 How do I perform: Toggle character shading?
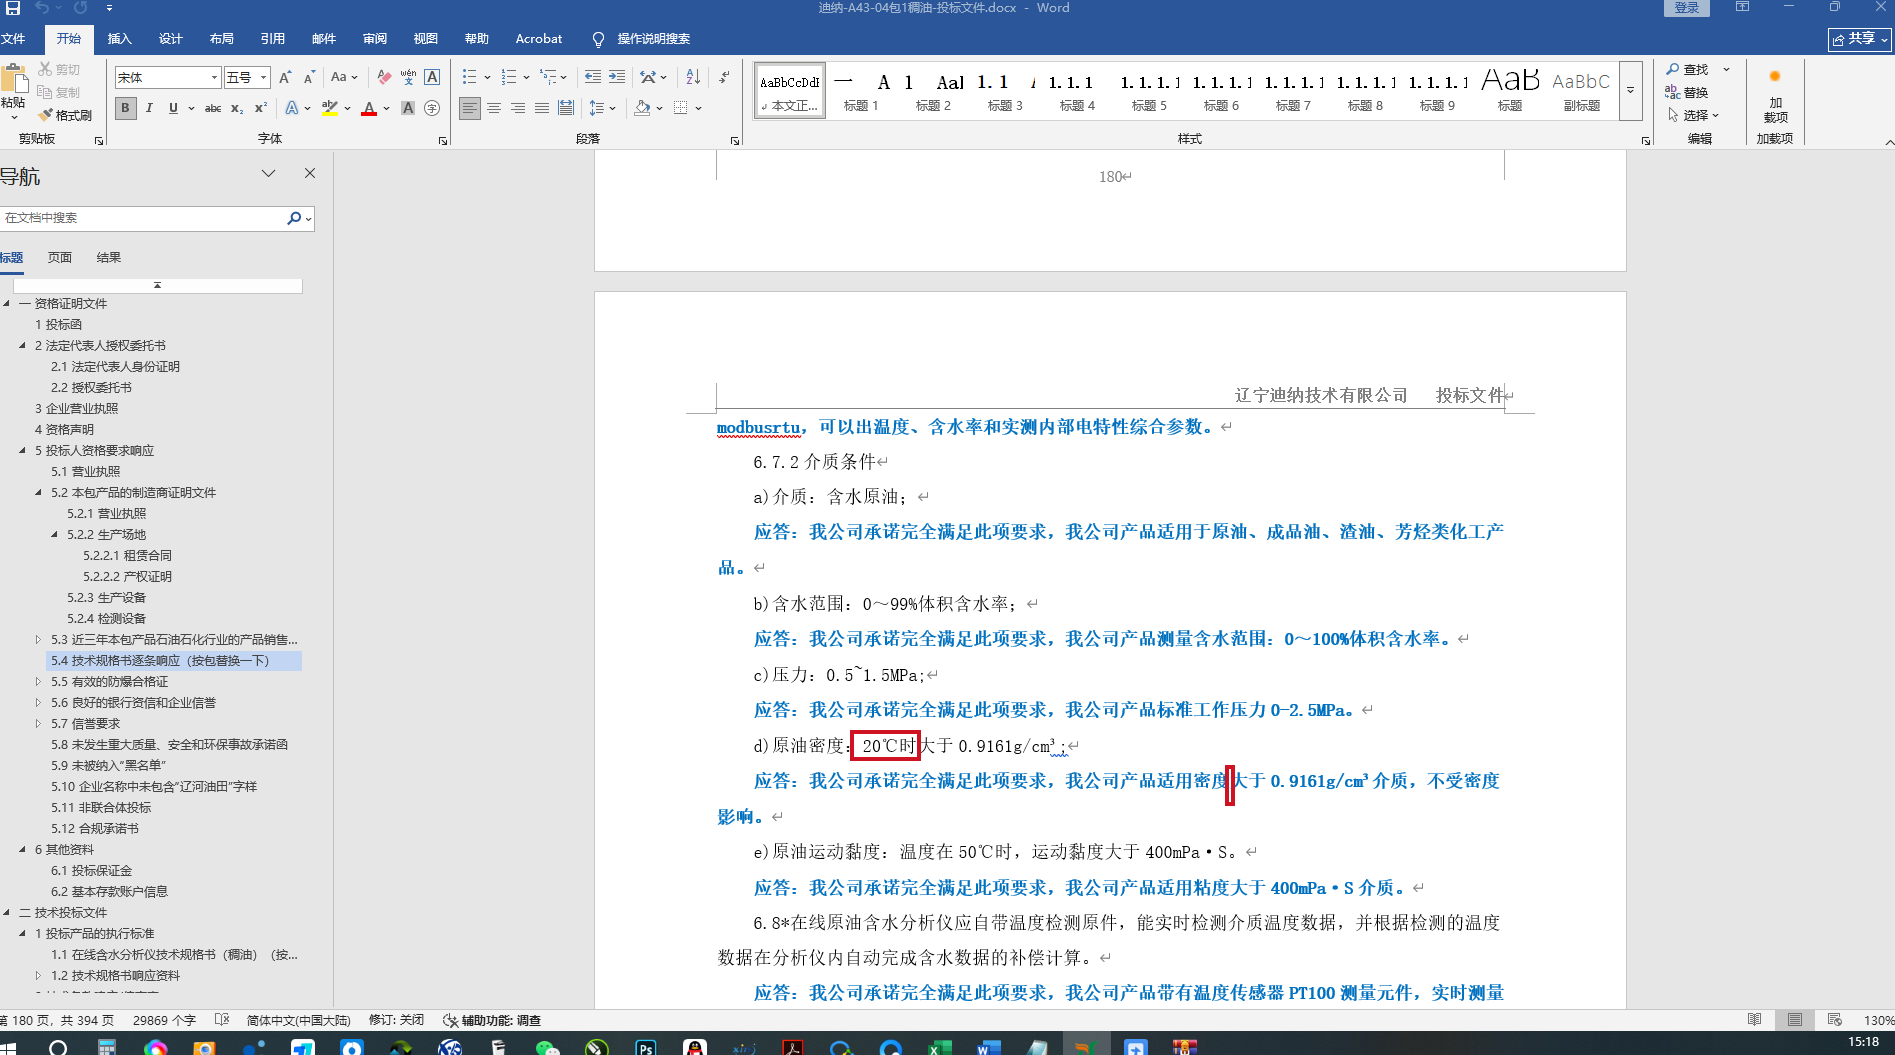point(408,108)
